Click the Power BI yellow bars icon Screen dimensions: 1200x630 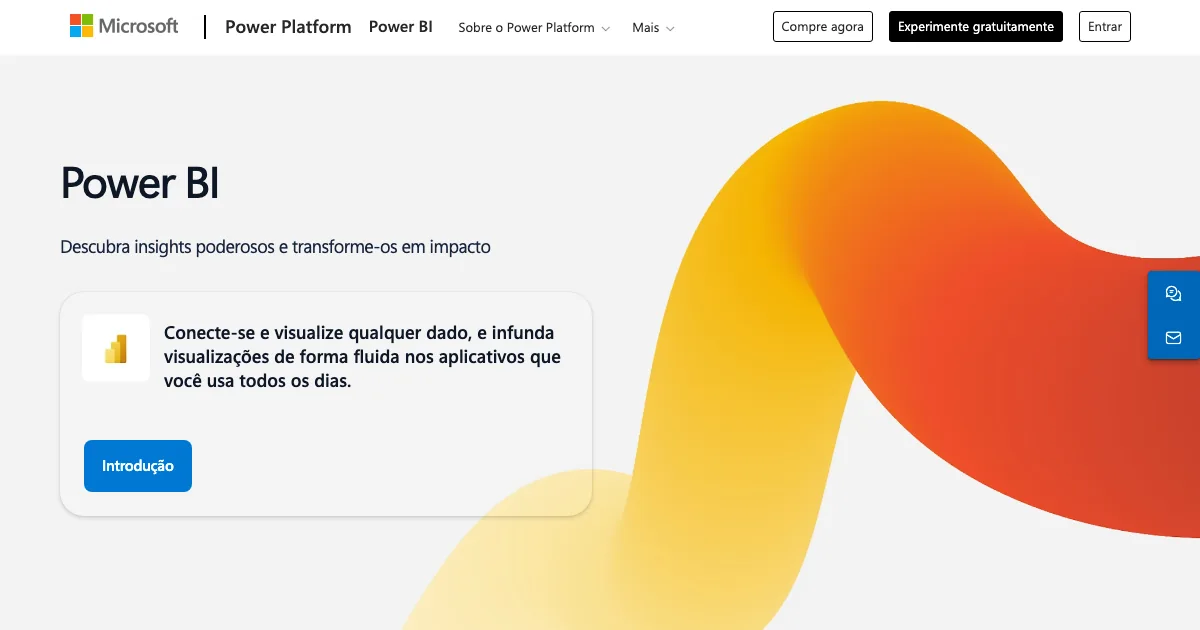[x=116, y=348]
